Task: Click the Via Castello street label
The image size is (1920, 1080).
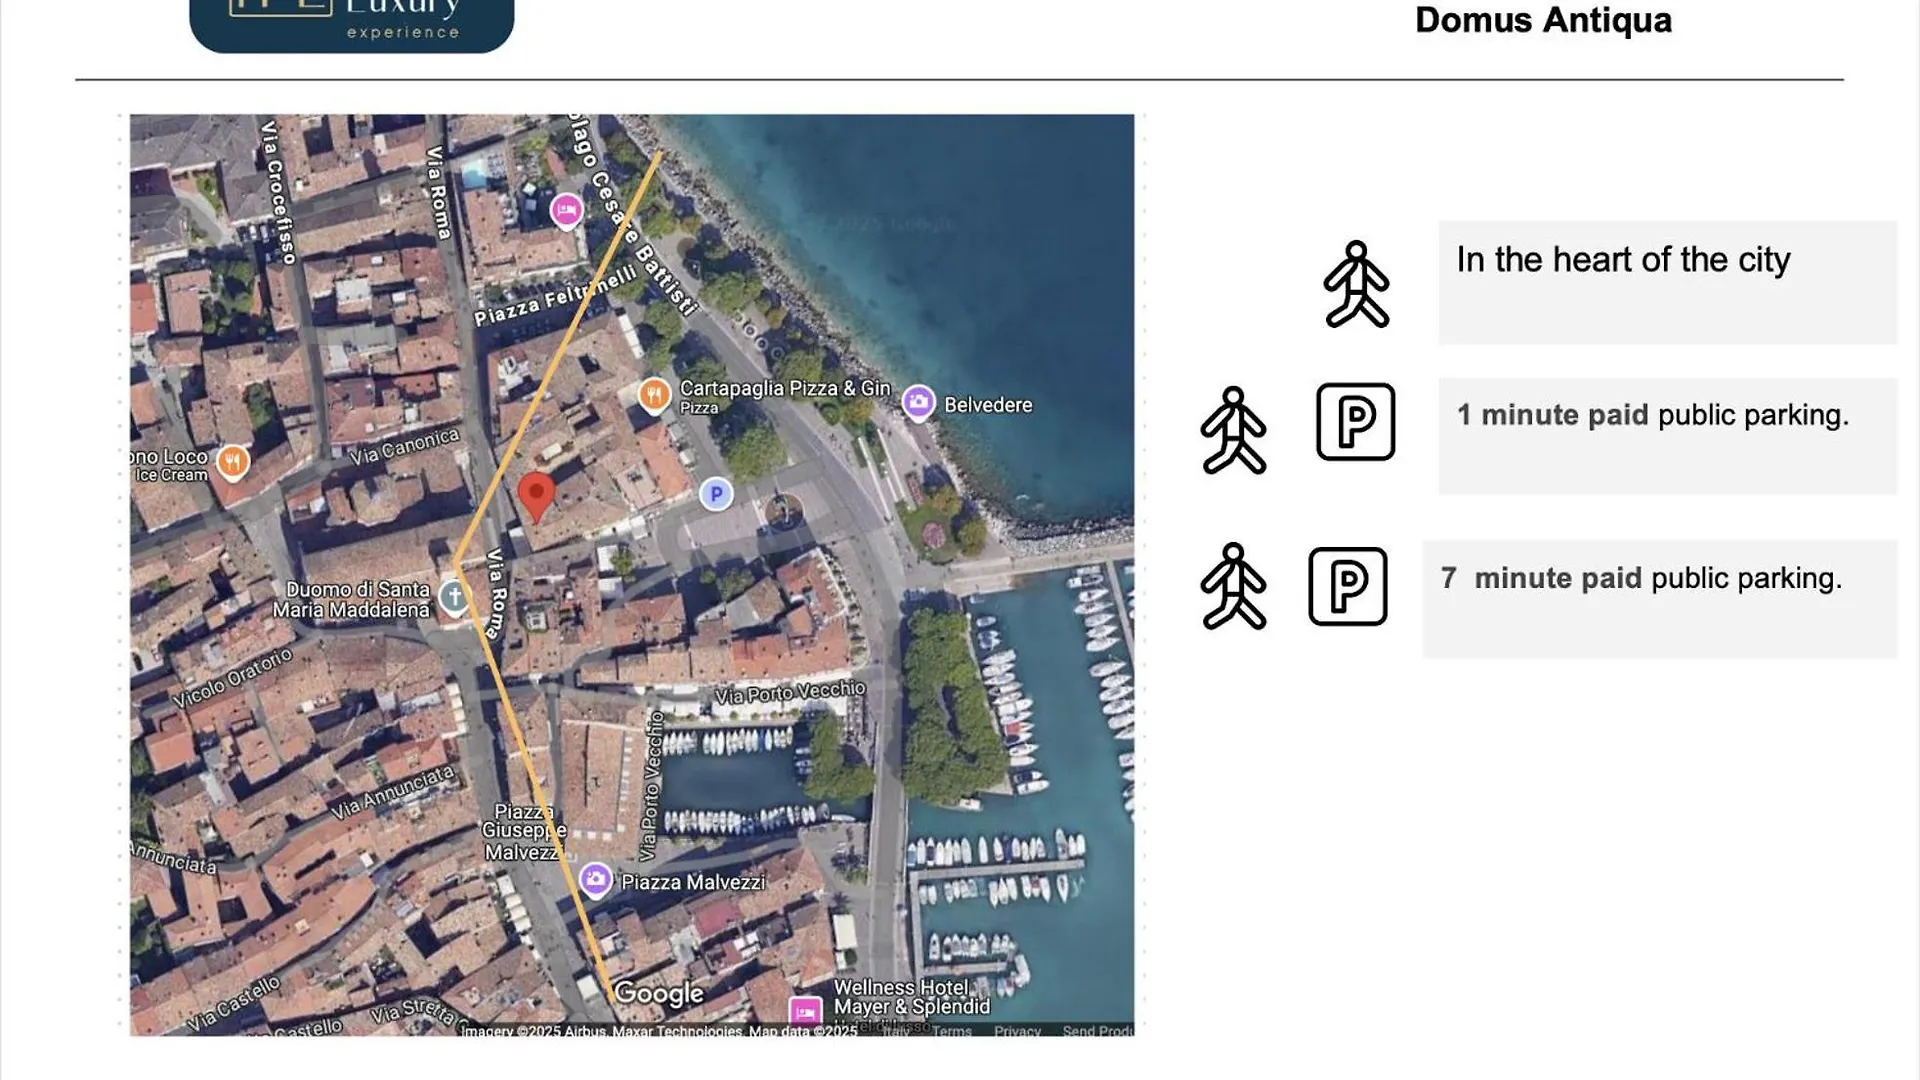Action: point(233,1004)
